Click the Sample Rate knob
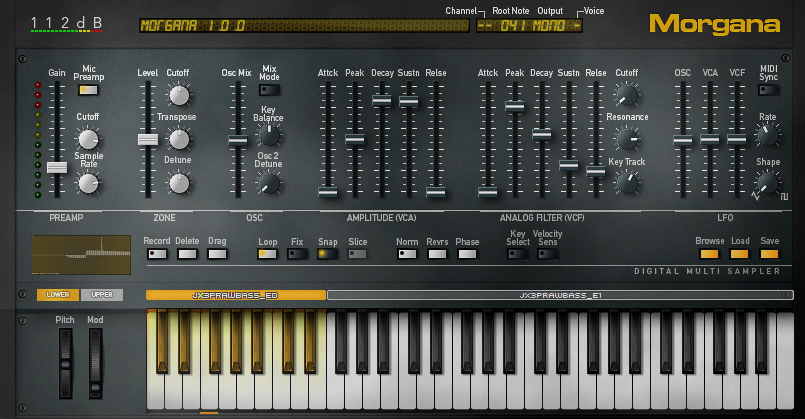 [x=88, y=183]
